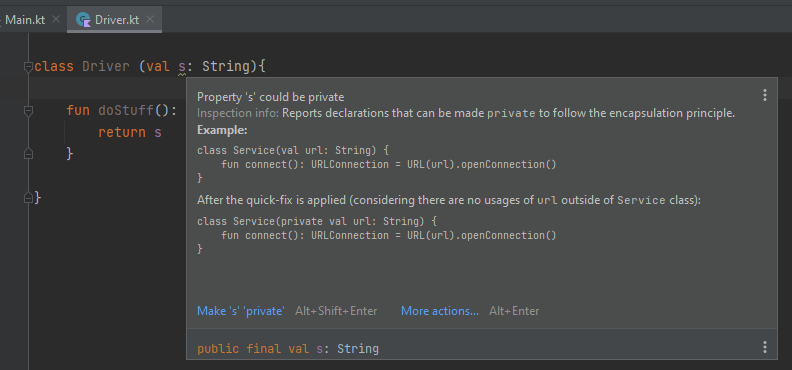Click the 'class' keyword in editor
Image resolution: width=792 pixels, height=370 pixels.
pos(54,67)
